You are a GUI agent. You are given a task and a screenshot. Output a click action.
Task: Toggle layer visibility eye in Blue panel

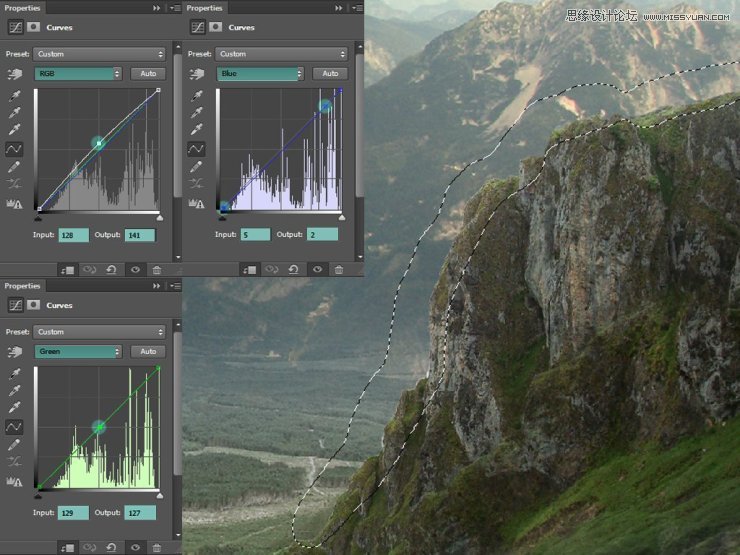pos(318,270)
